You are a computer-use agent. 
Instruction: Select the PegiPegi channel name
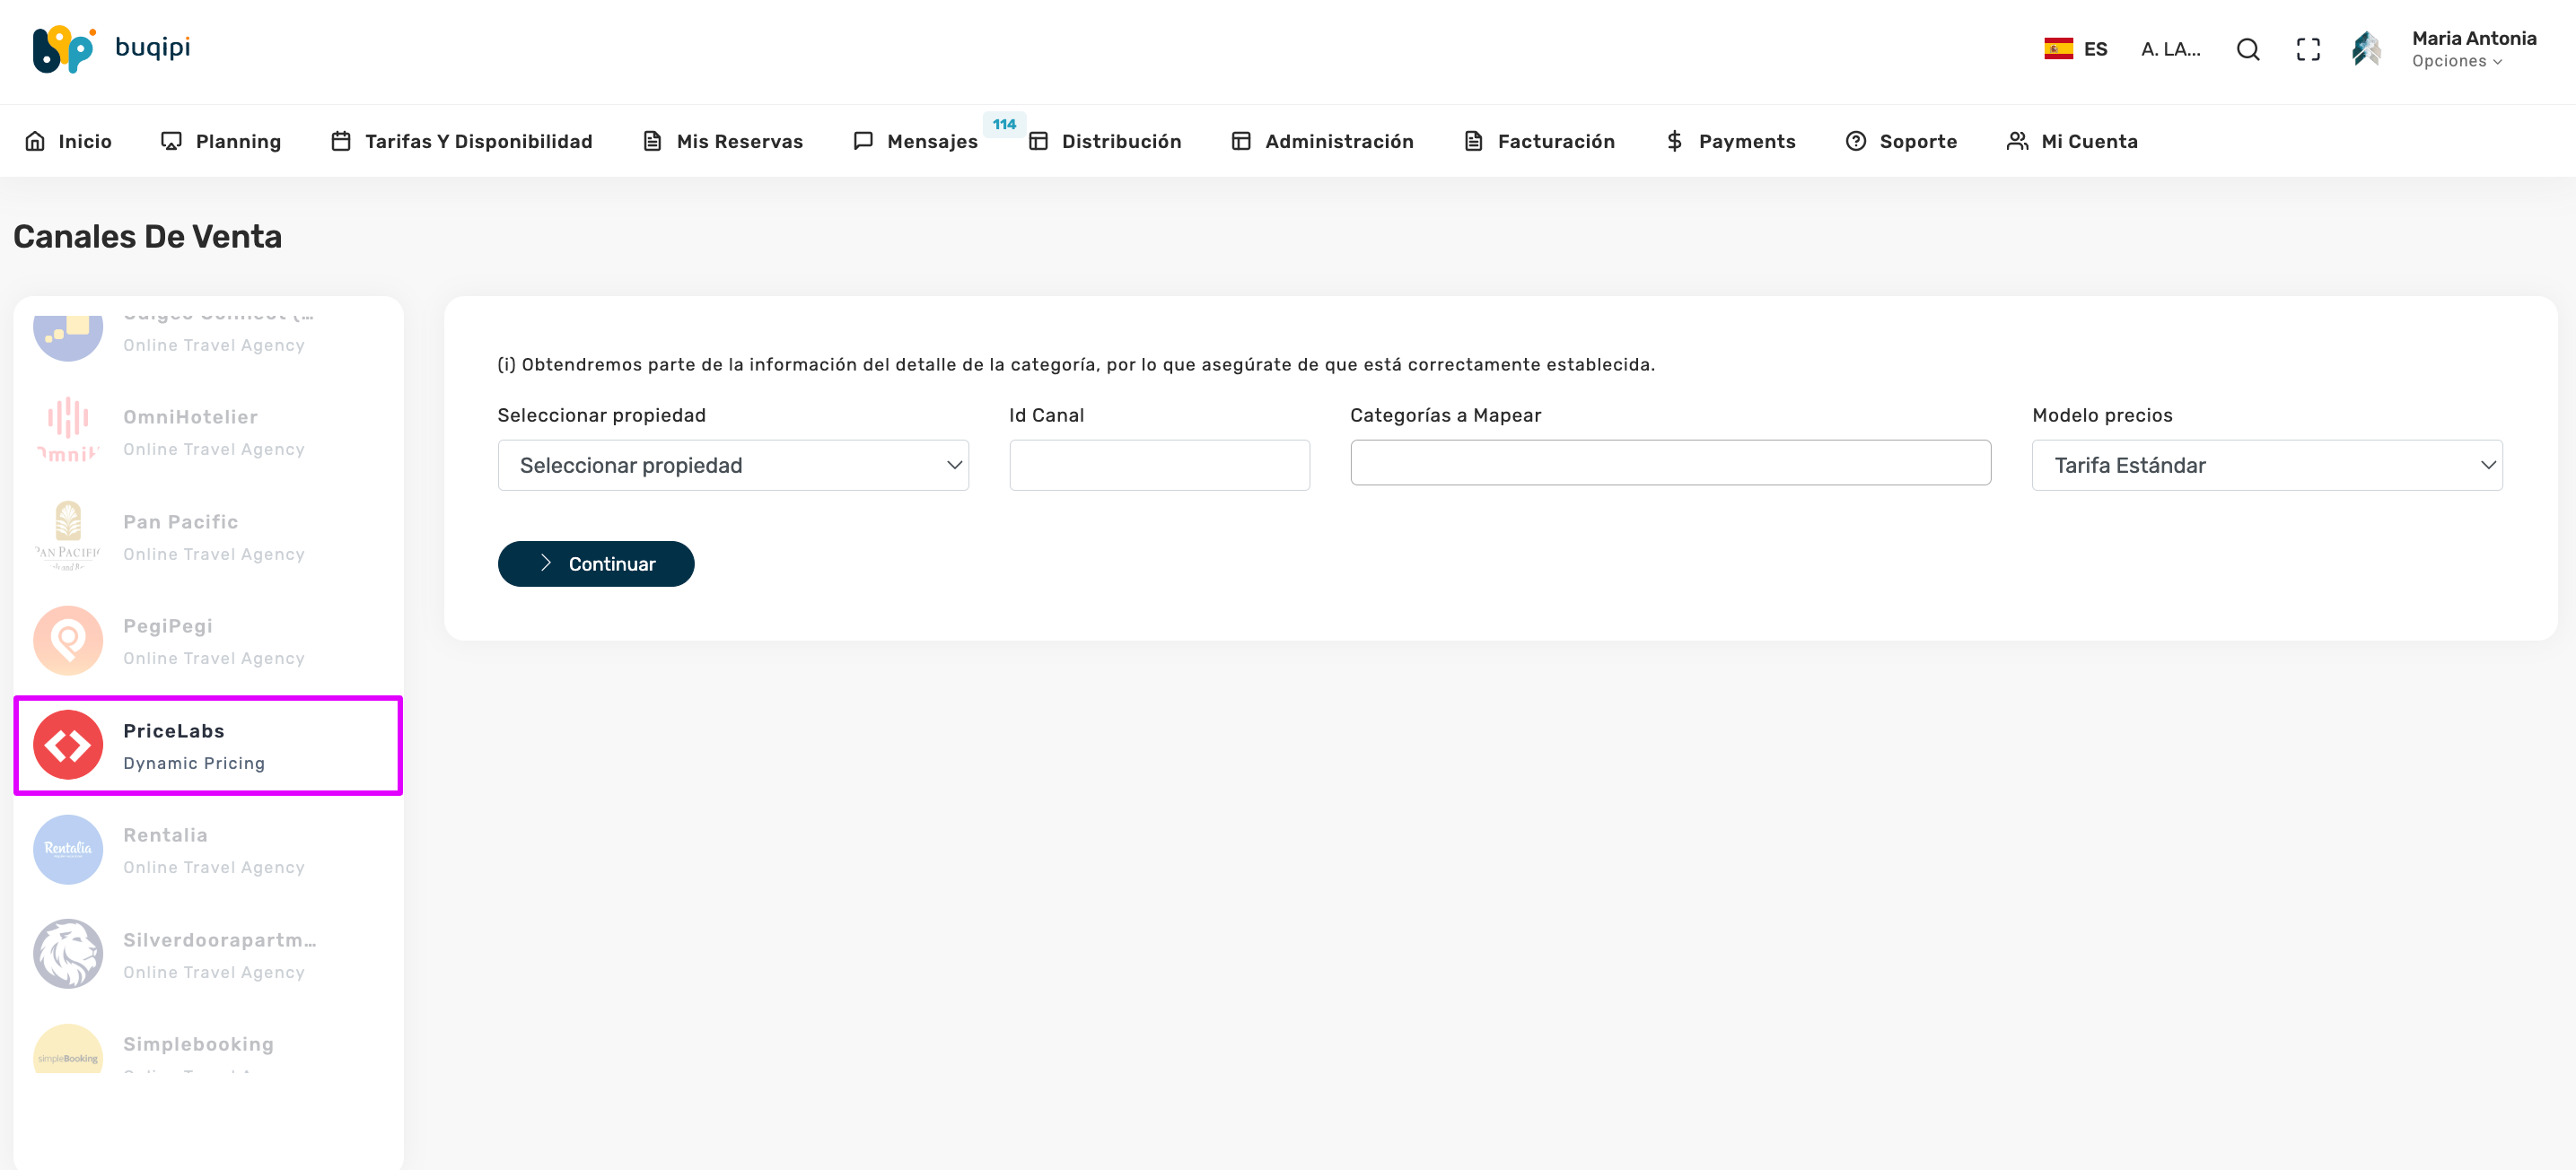point(168,626)
